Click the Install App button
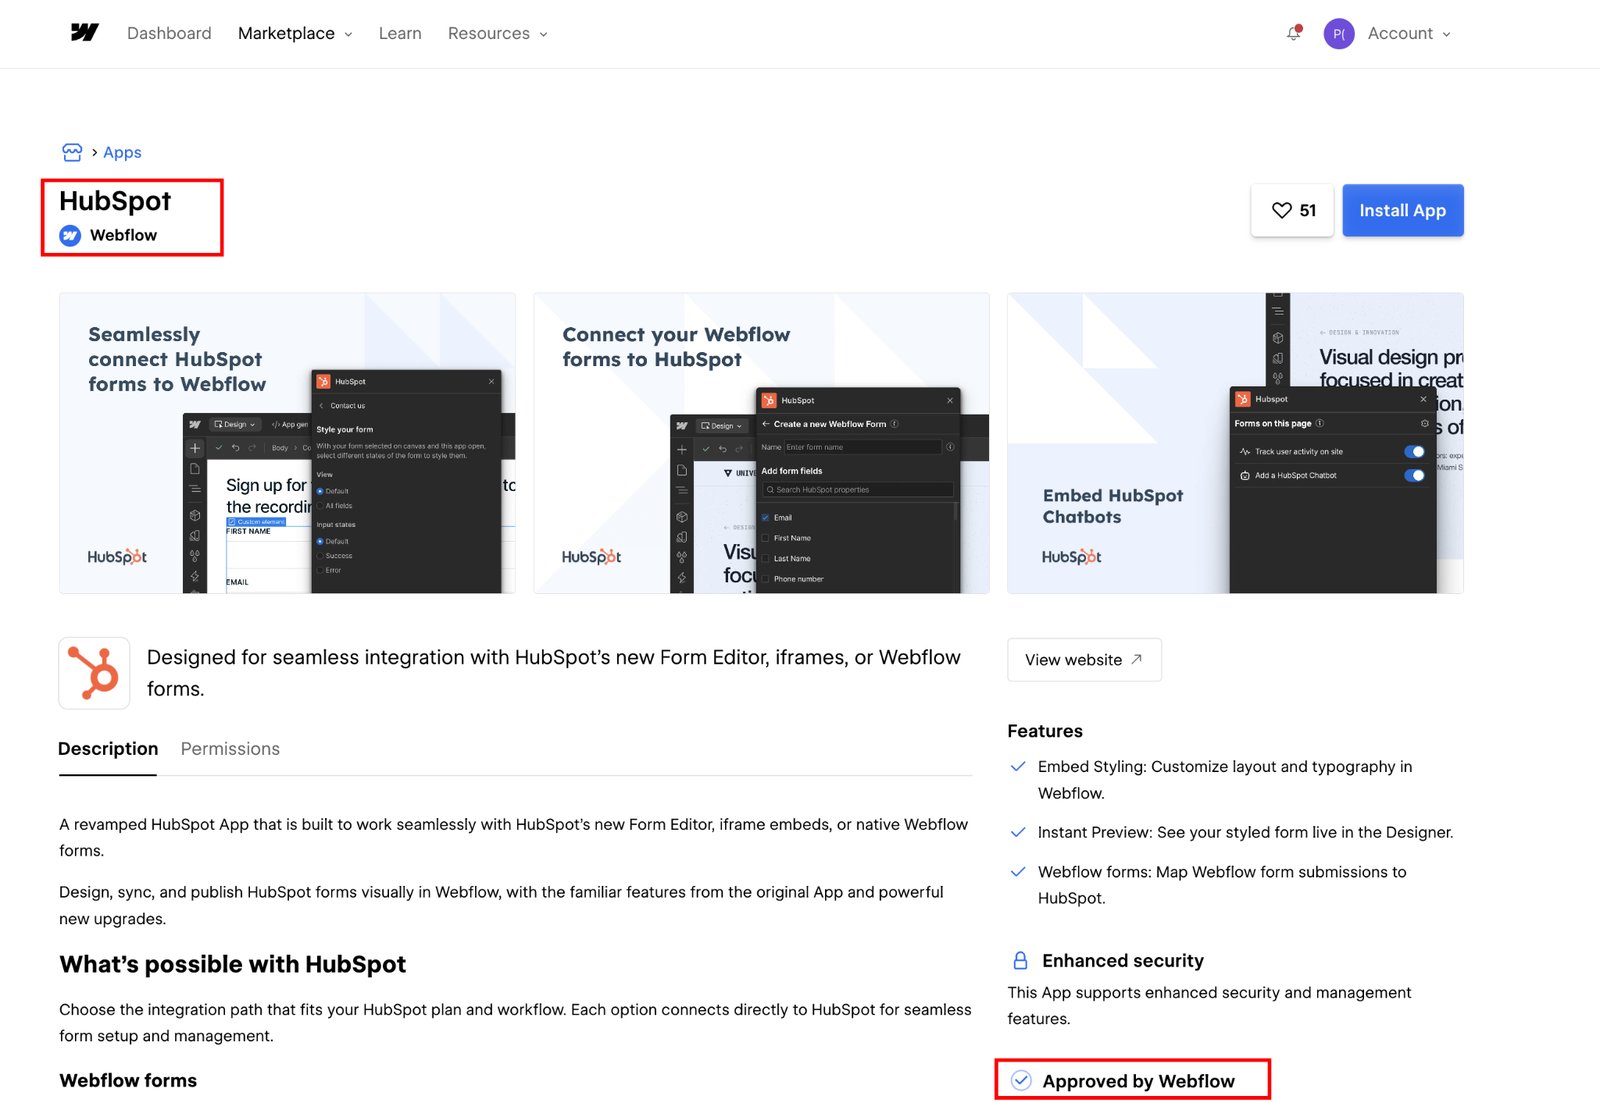Image resolution: width=1600 pixels, height=1103 pixels. (1402, 210)
